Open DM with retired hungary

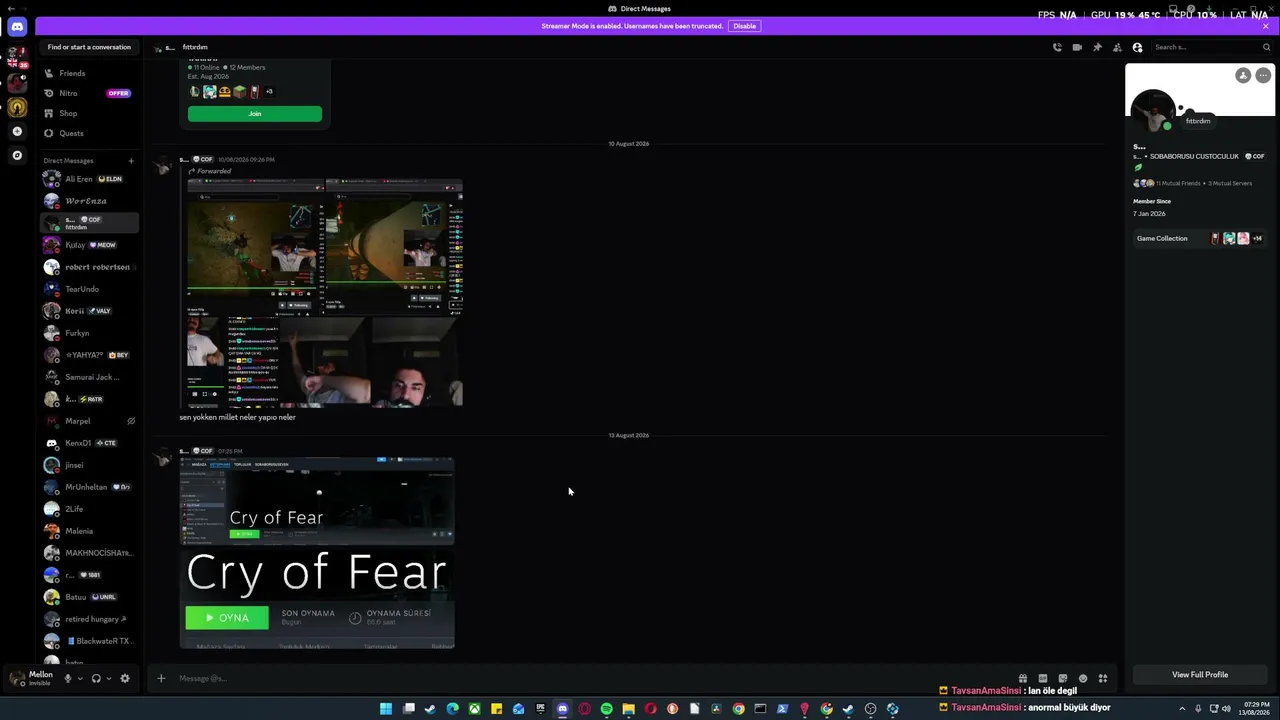click(90, 619)
